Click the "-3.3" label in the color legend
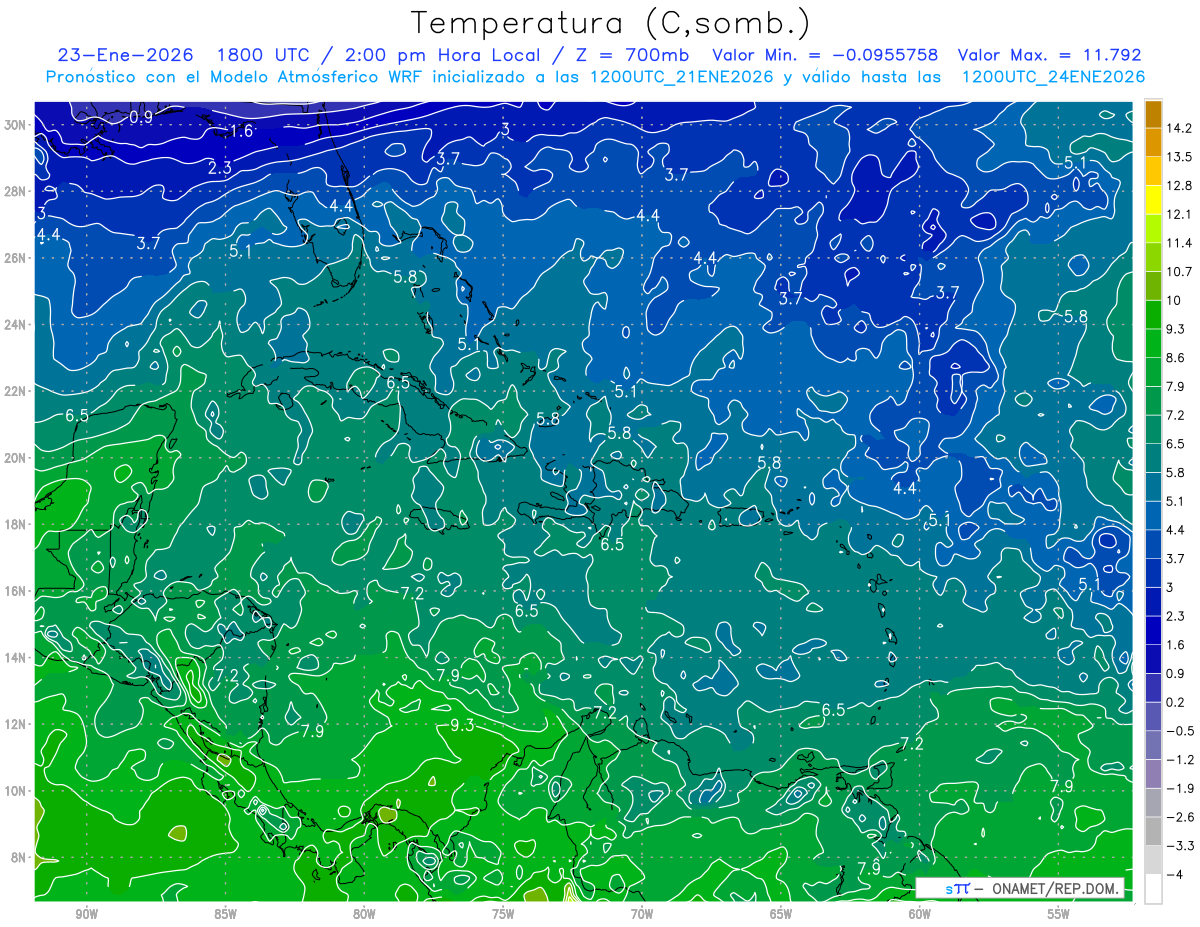Image resolution: width=1200 pixels, height=927 pixels. (1181, 846)
